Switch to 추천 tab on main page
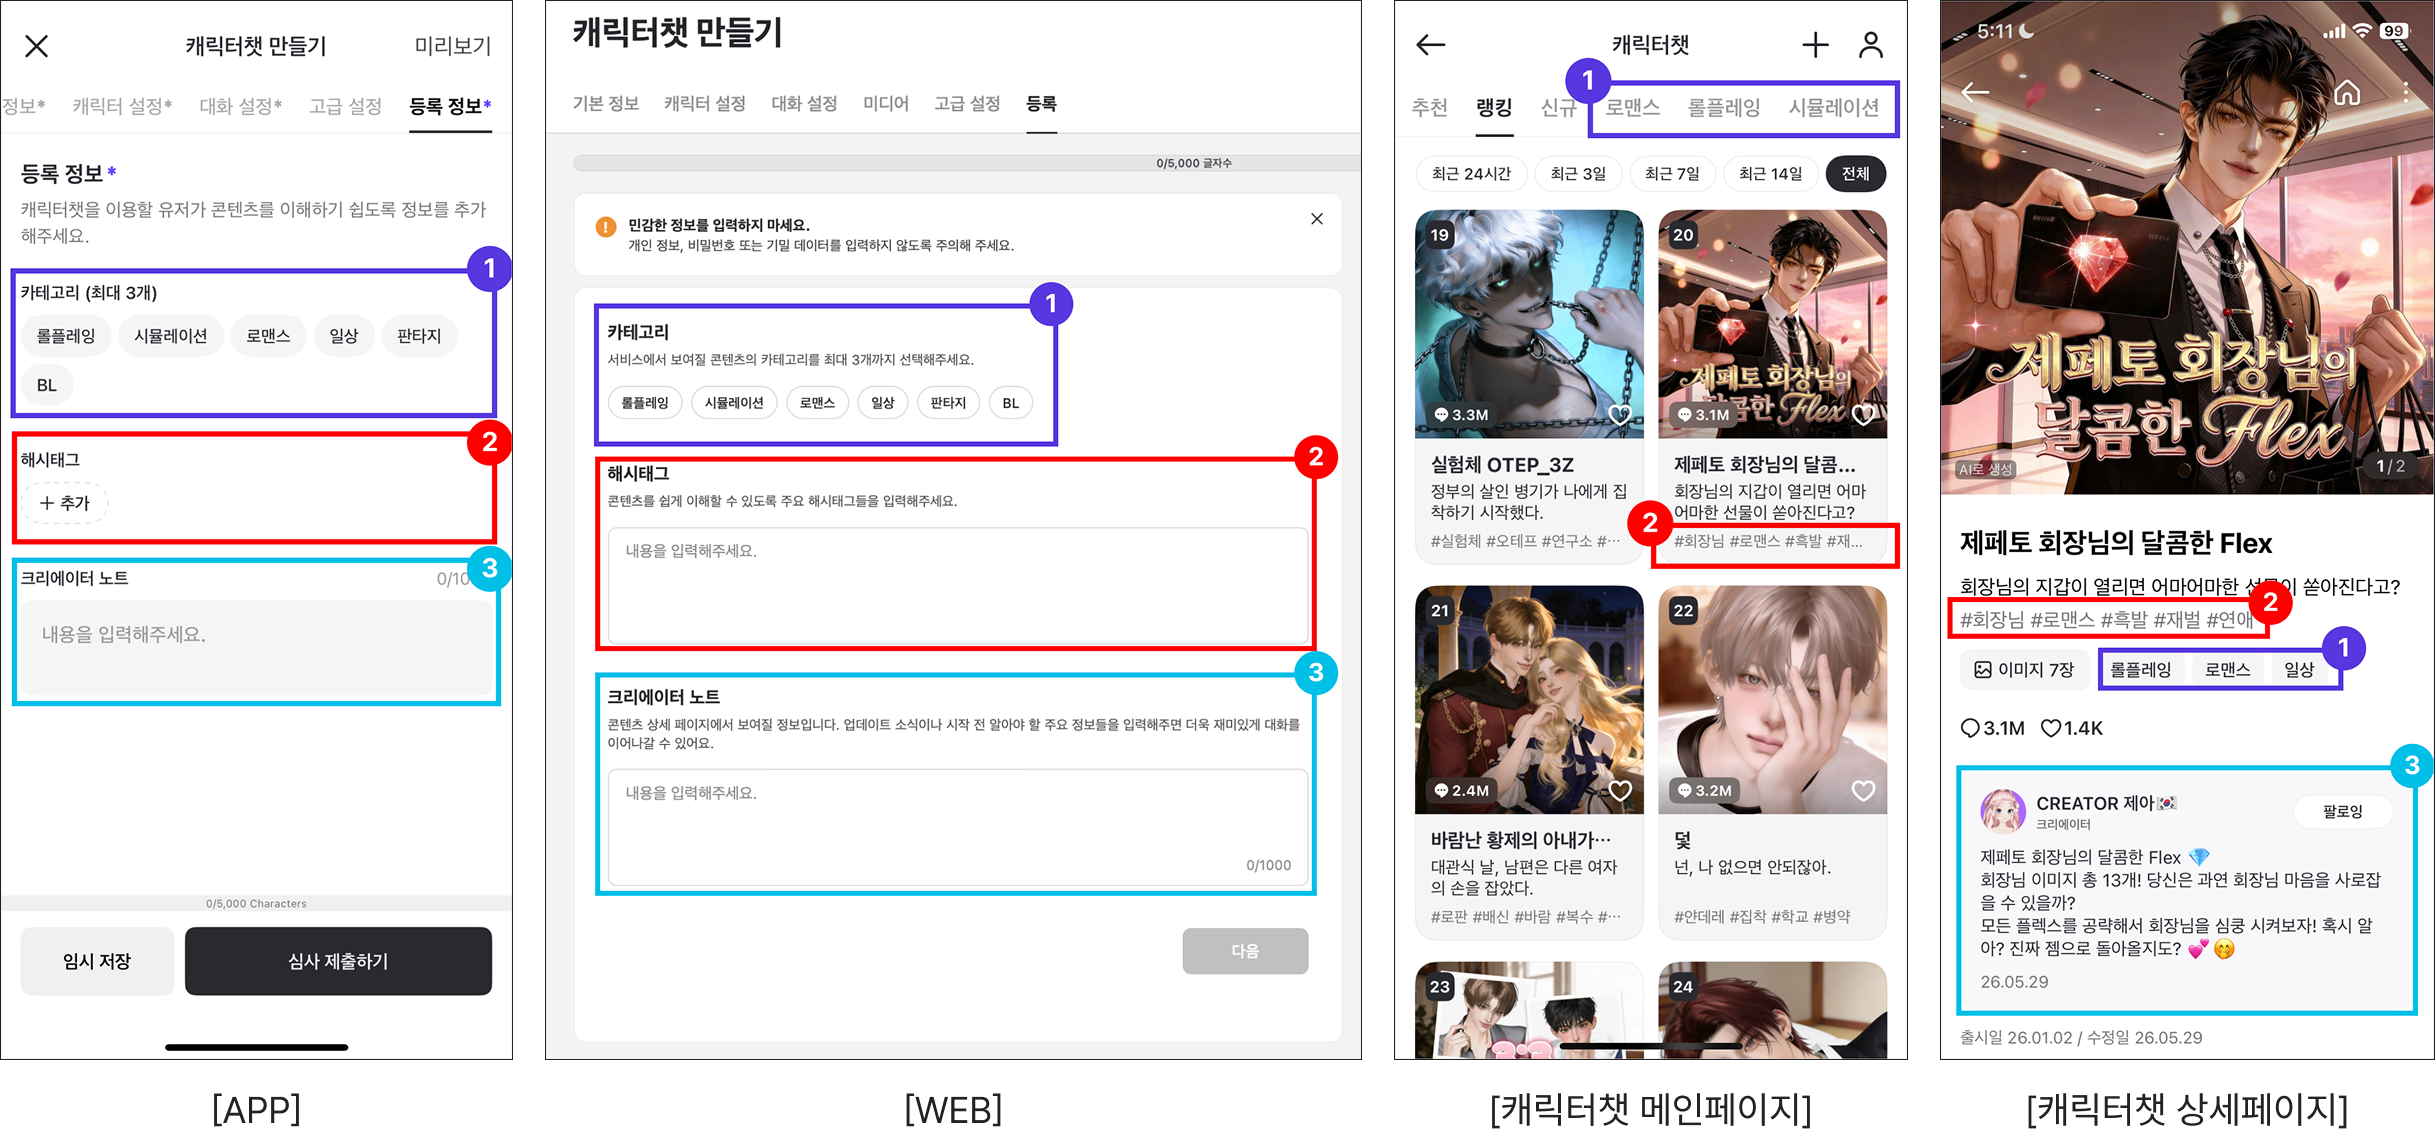Image resolution: width=2435 pixels, height=1132 pixels. 1430,107
